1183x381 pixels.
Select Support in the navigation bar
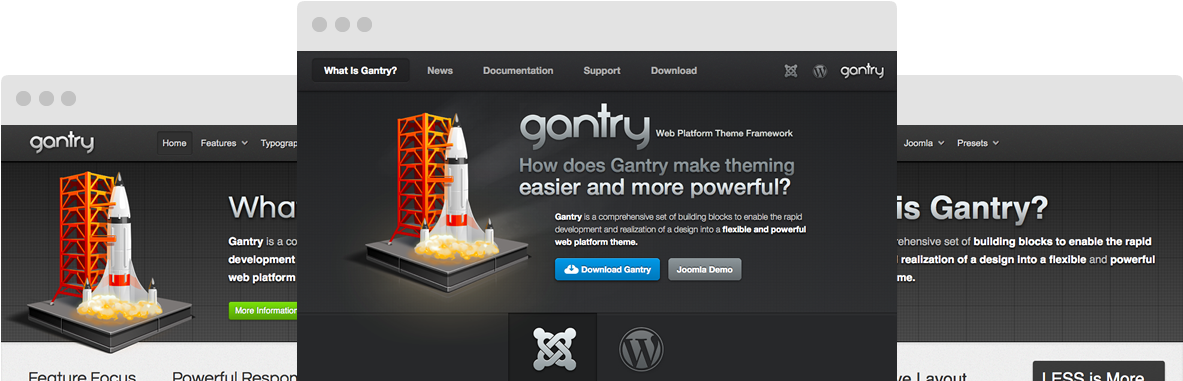(x=601, y=70)
